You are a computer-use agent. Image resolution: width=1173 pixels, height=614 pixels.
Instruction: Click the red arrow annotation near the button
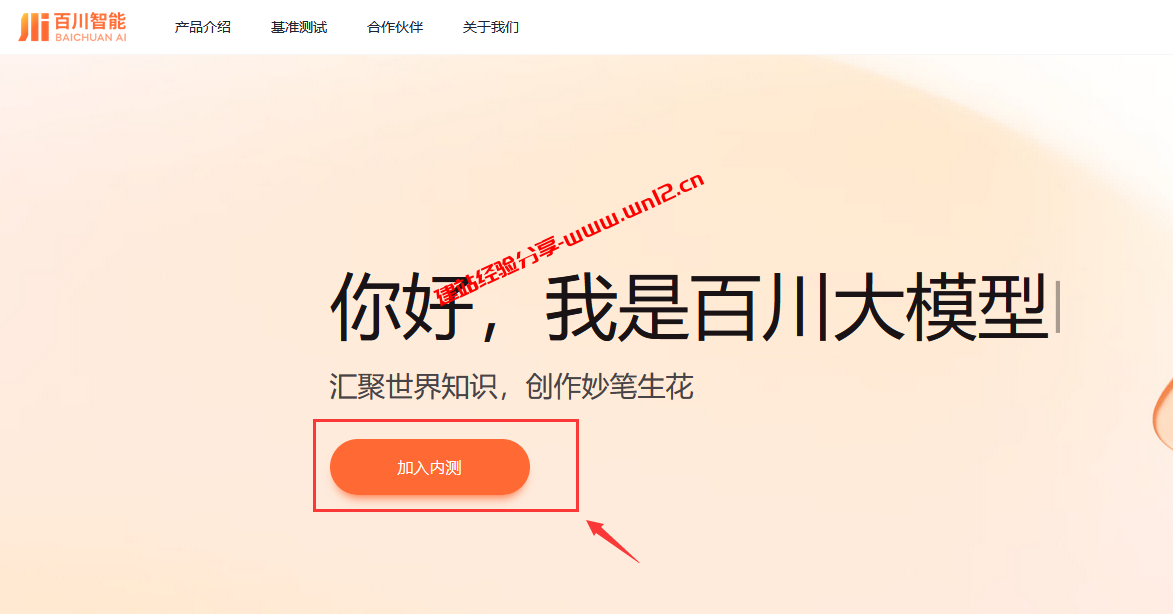pos(613,541)
